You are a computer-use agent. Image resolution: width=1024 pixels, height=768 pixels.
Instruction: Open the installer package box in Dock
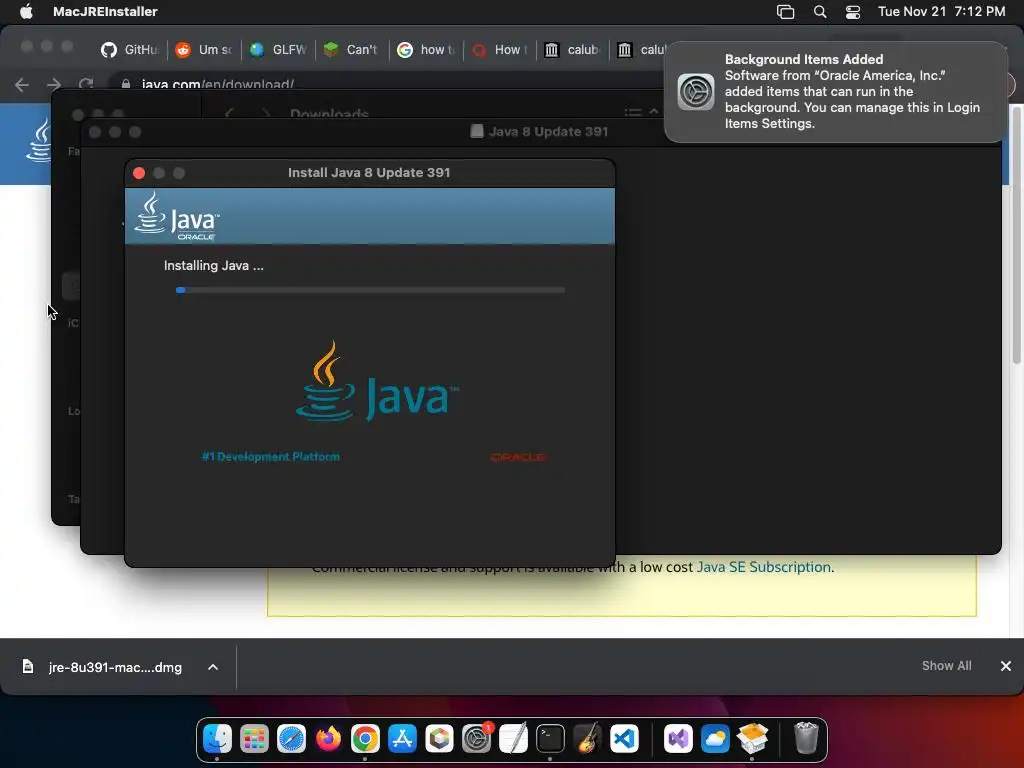pos(752,739)
